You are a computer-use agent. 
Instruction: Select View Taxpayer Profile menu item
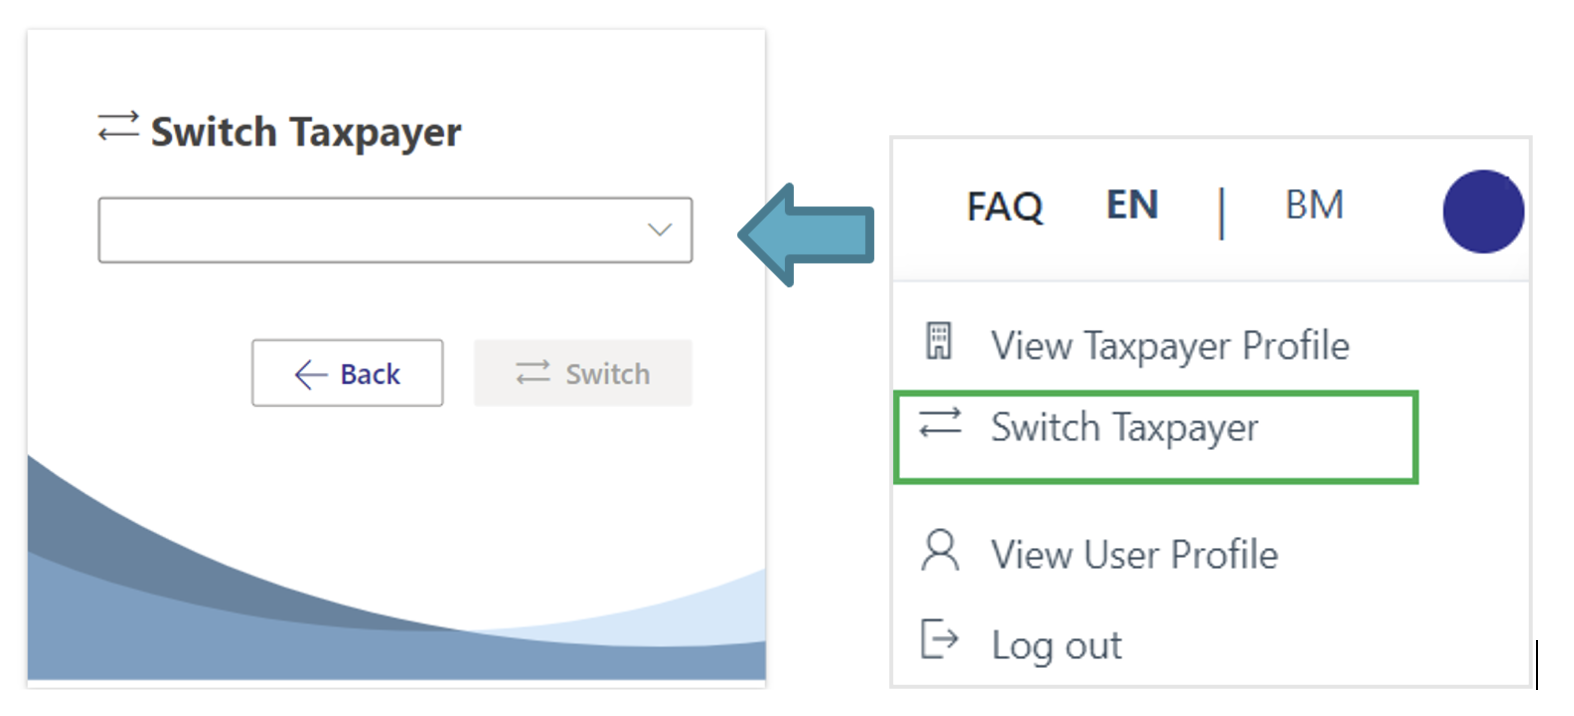[1169, 346]
